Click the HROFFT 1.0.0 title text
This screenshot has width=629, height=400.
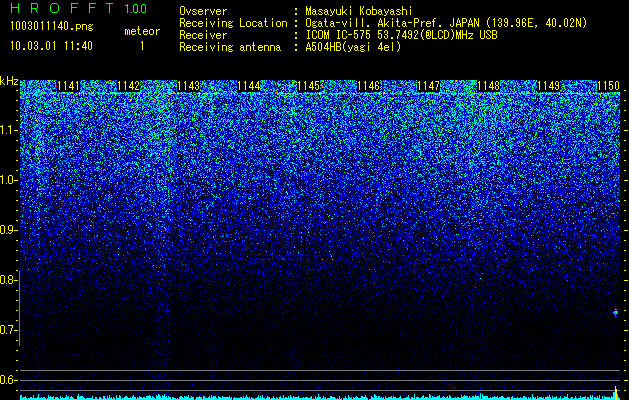pos(79,8)
